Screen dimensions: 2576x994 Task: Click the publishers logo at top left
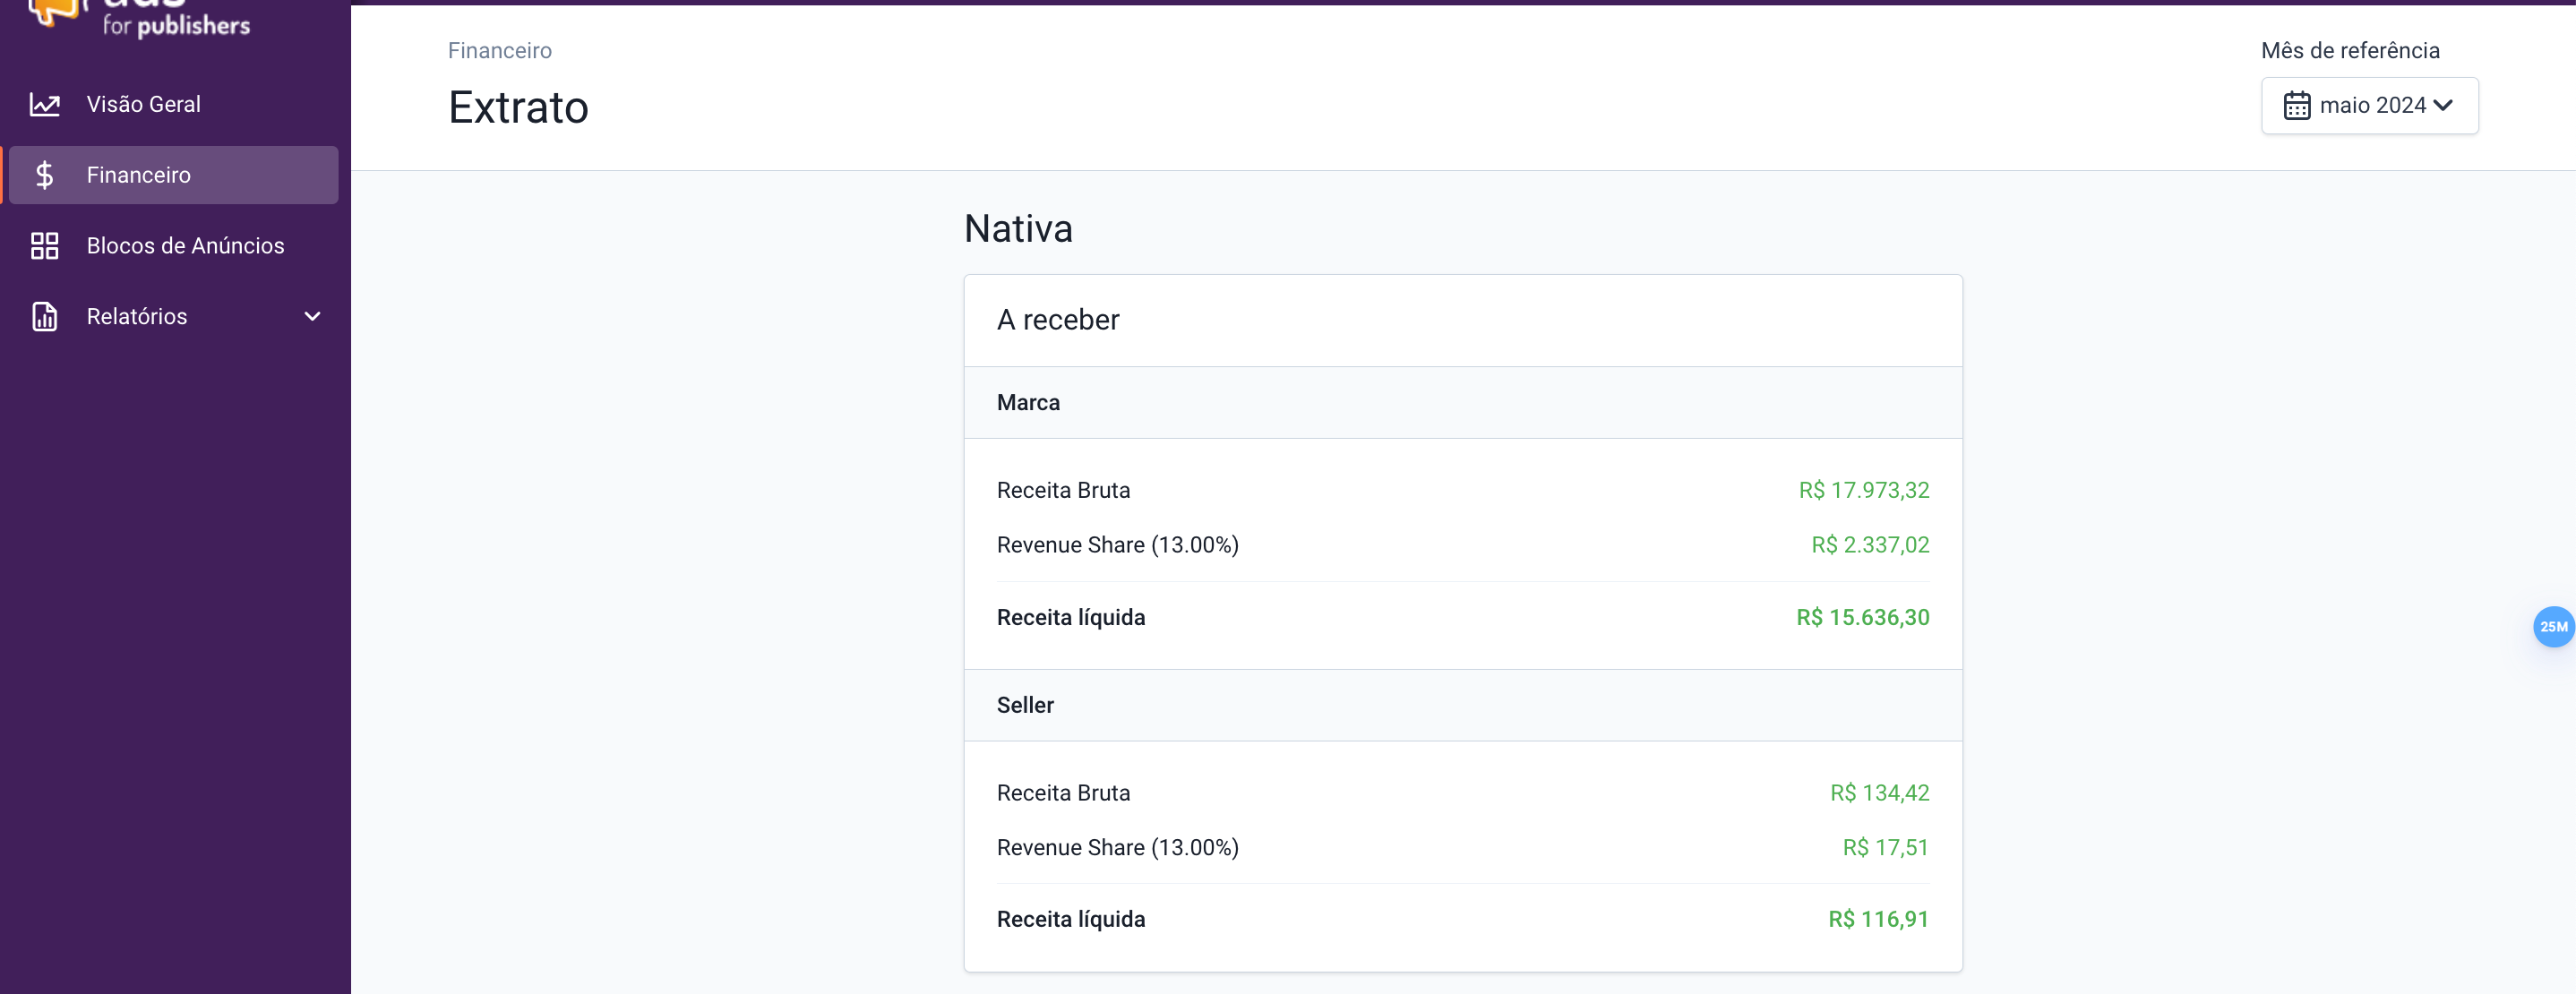tap(140, 20)
